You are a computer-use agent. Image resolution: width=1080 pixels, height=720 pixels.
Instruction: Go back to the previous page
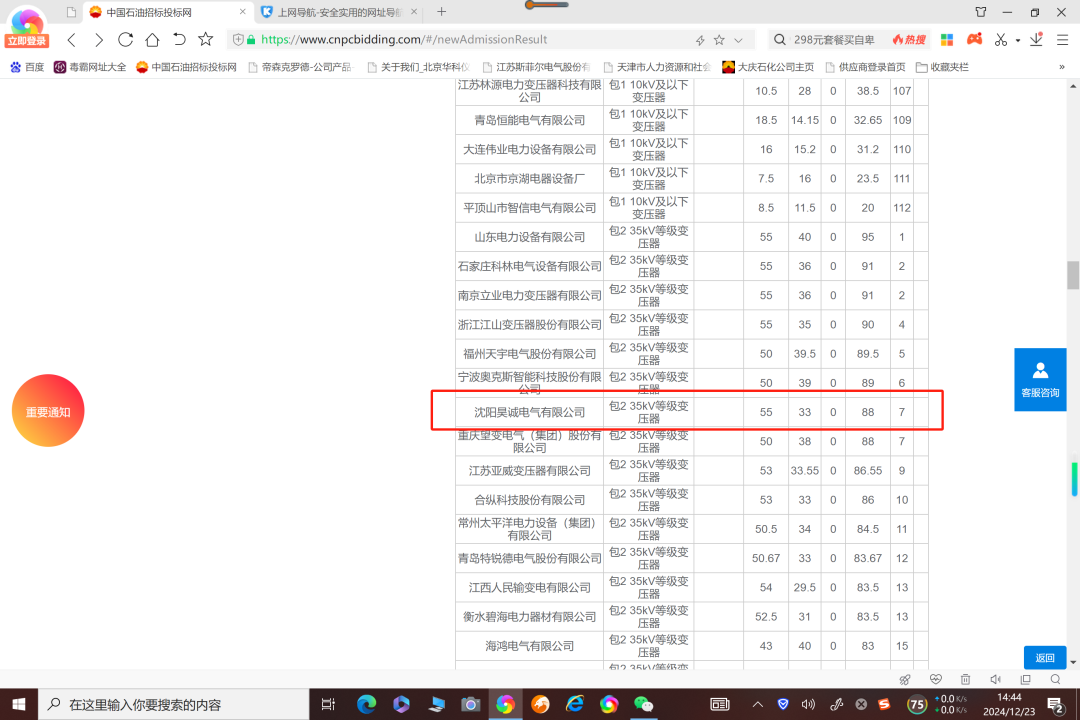[x=72, y=40]
